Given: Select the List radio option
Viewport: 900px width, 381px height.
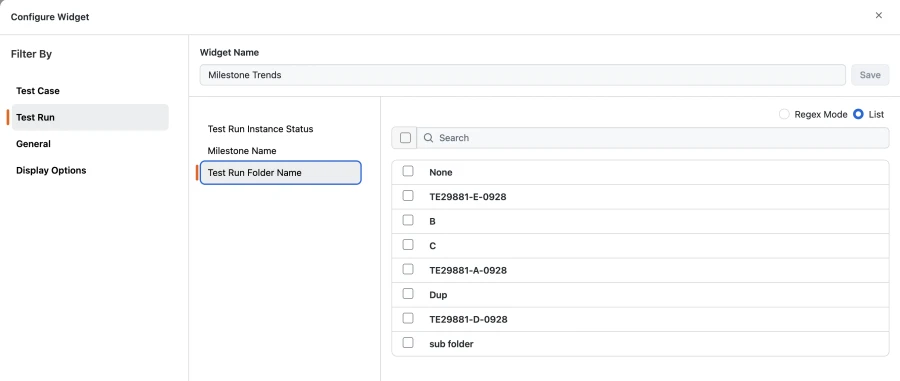Looking at the screenshot, I should 859,114.
